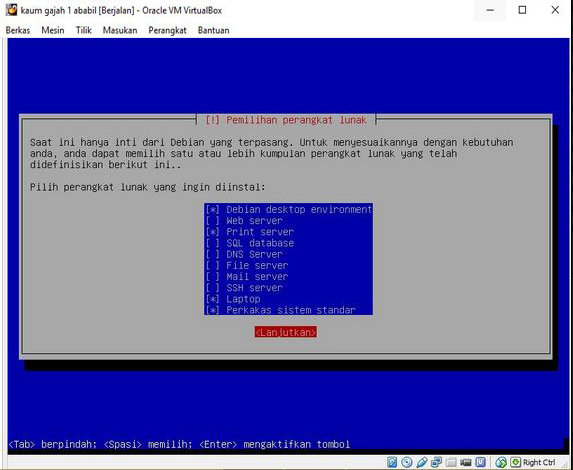
Task: Click the purple U features status icon
Action: (x=481, y=462)
